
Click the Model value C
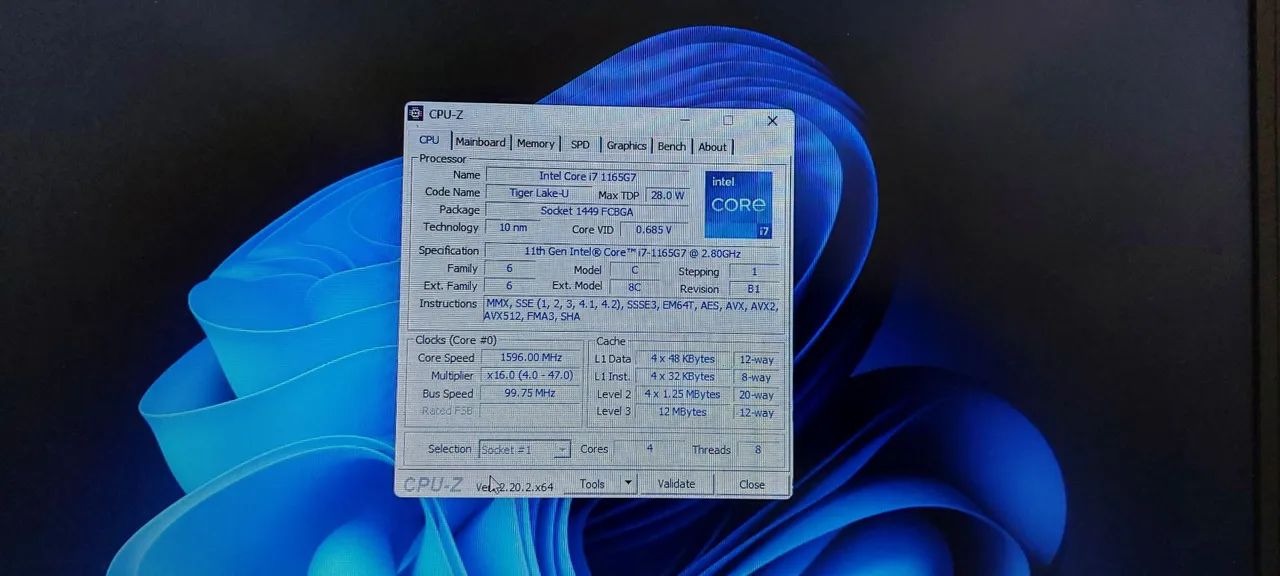634,270
